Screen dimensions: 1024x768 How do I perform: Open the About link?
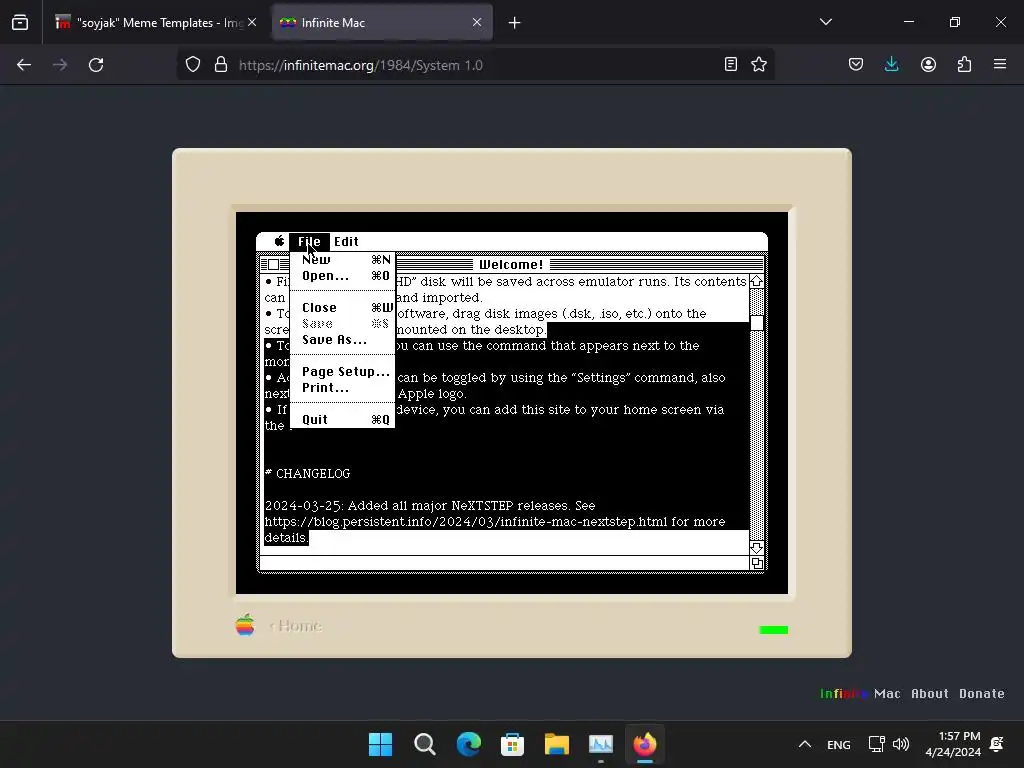(929, 694)
